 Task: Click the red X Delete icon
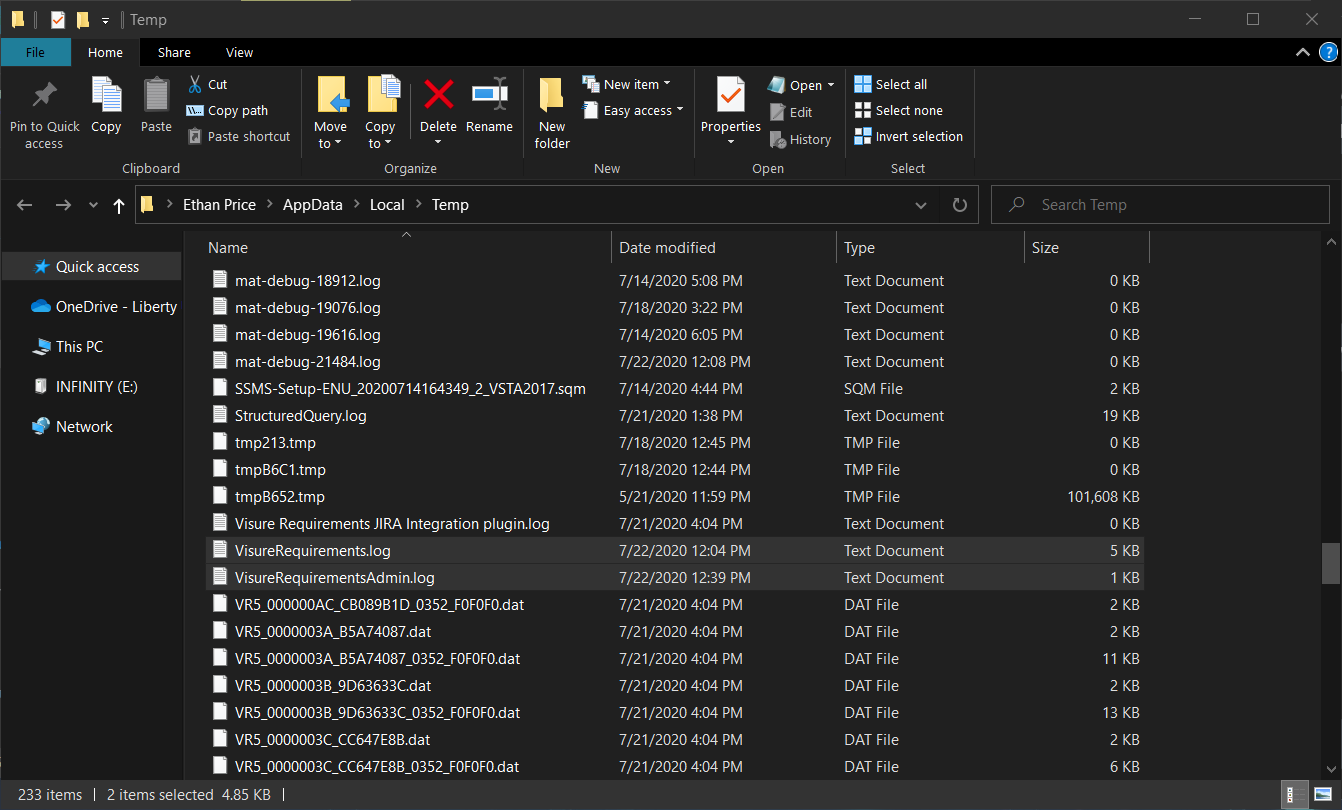[438, 95]
